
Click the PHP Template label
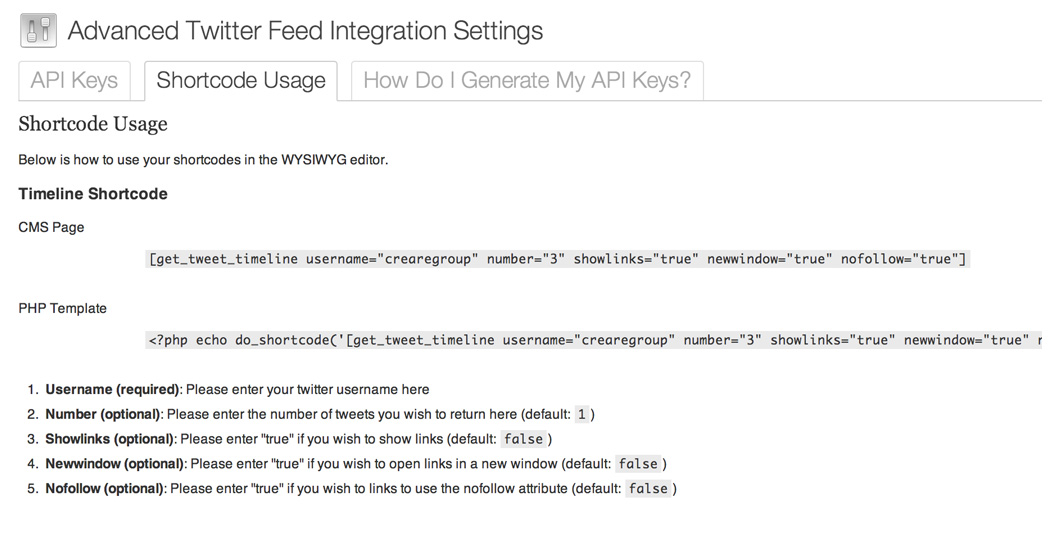(x=62, y=308)
